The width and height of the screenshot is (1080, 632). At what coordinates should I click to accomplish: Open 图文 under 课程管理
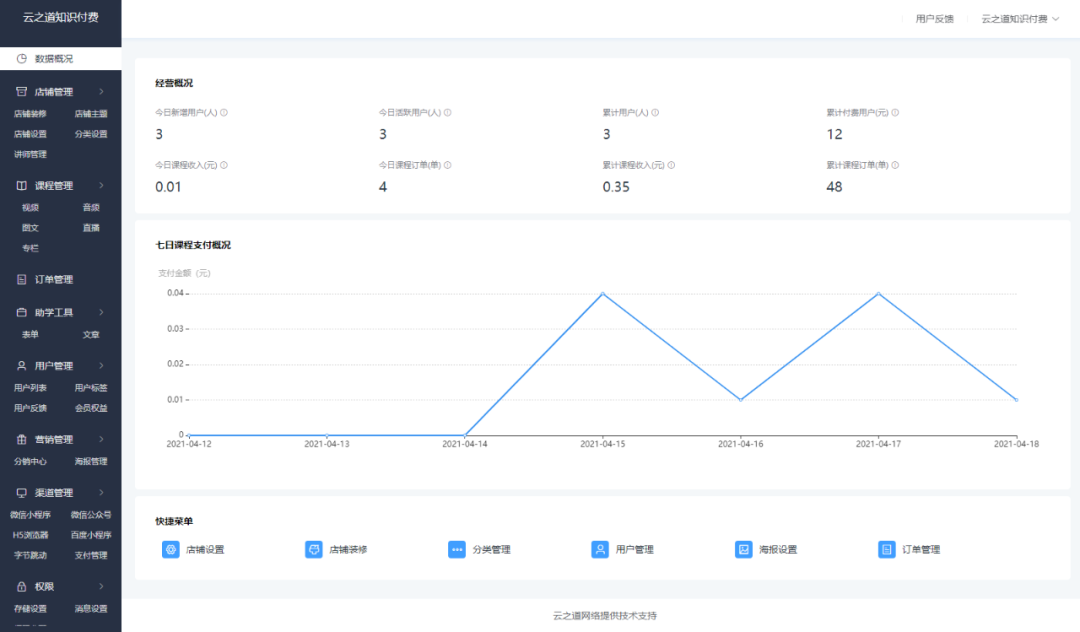point(30,228)
